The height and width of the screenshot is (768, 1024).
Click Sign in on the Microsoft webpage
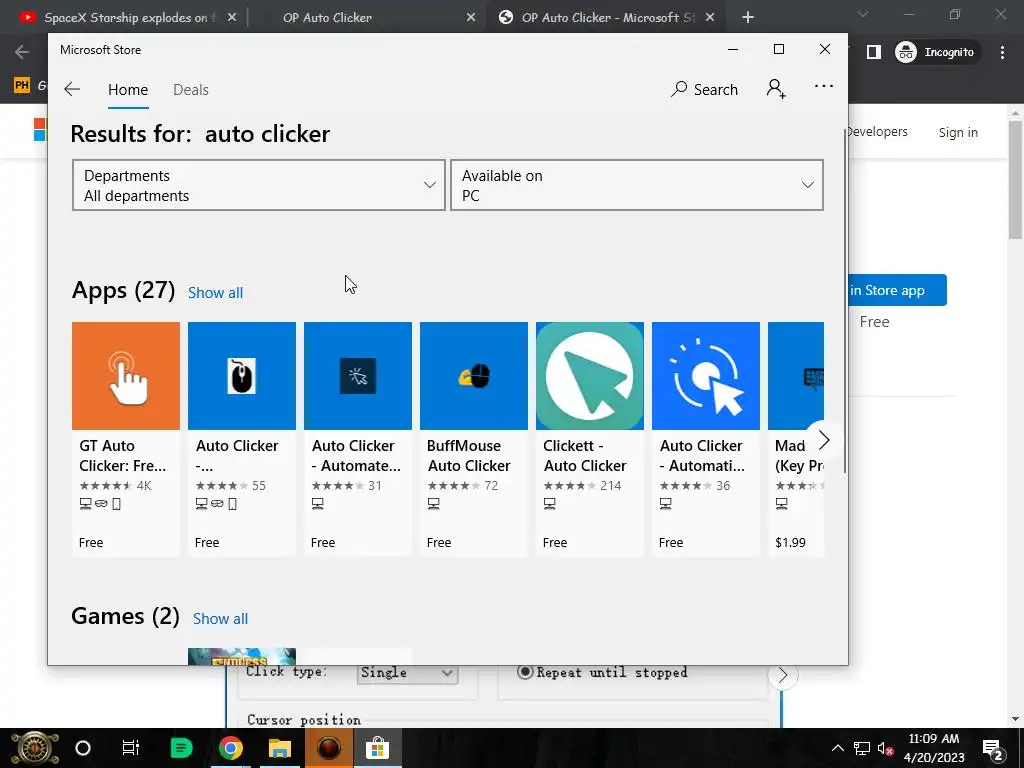(958, 133)
